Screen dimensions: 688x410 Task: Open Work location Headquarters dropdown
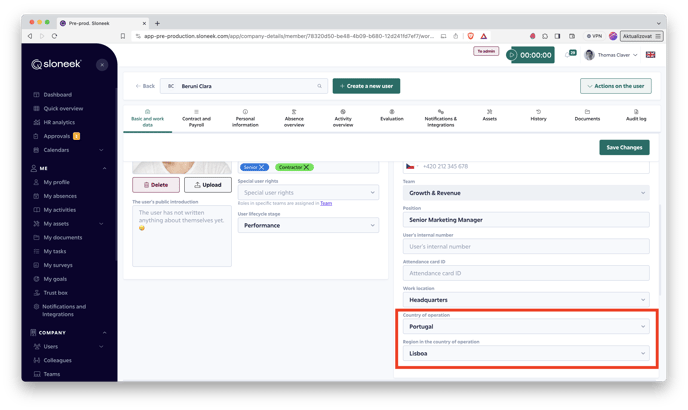(x=526, y=300)
